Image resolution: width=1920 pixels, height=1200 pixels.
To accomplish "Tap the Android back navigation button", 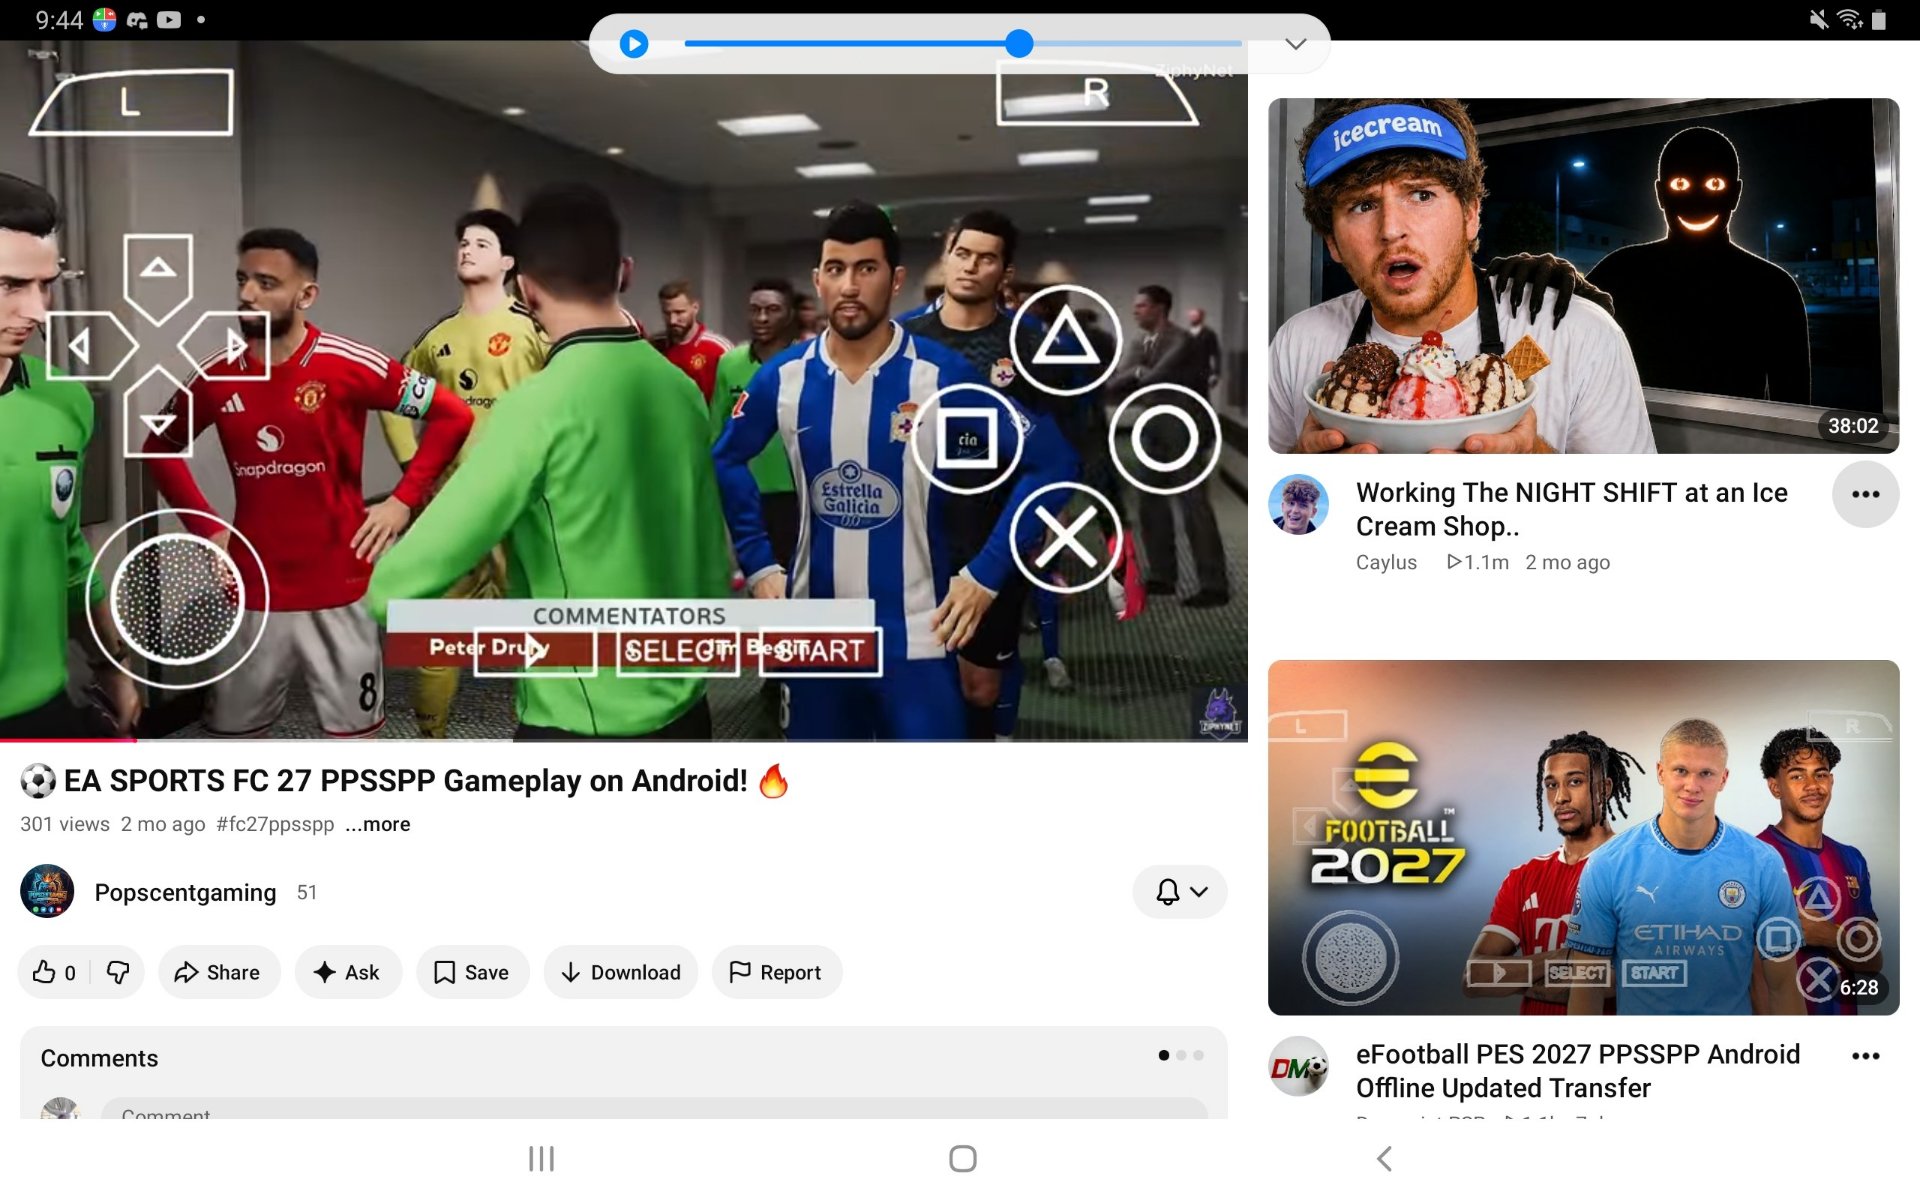I will click(x=1384, y=1158).
